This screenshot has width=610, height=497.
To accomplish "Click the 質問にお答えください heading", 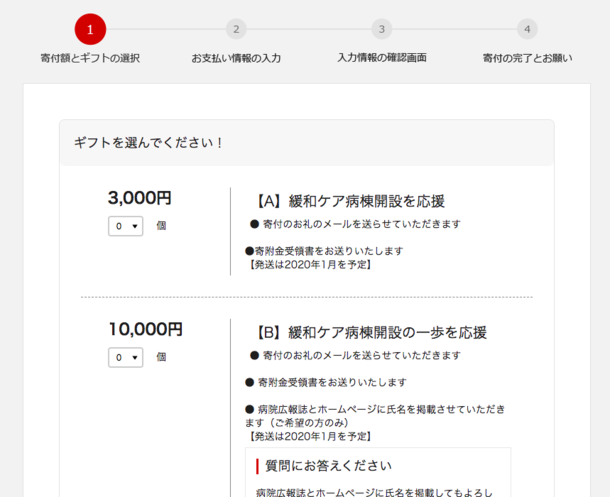I will (328, 466).
